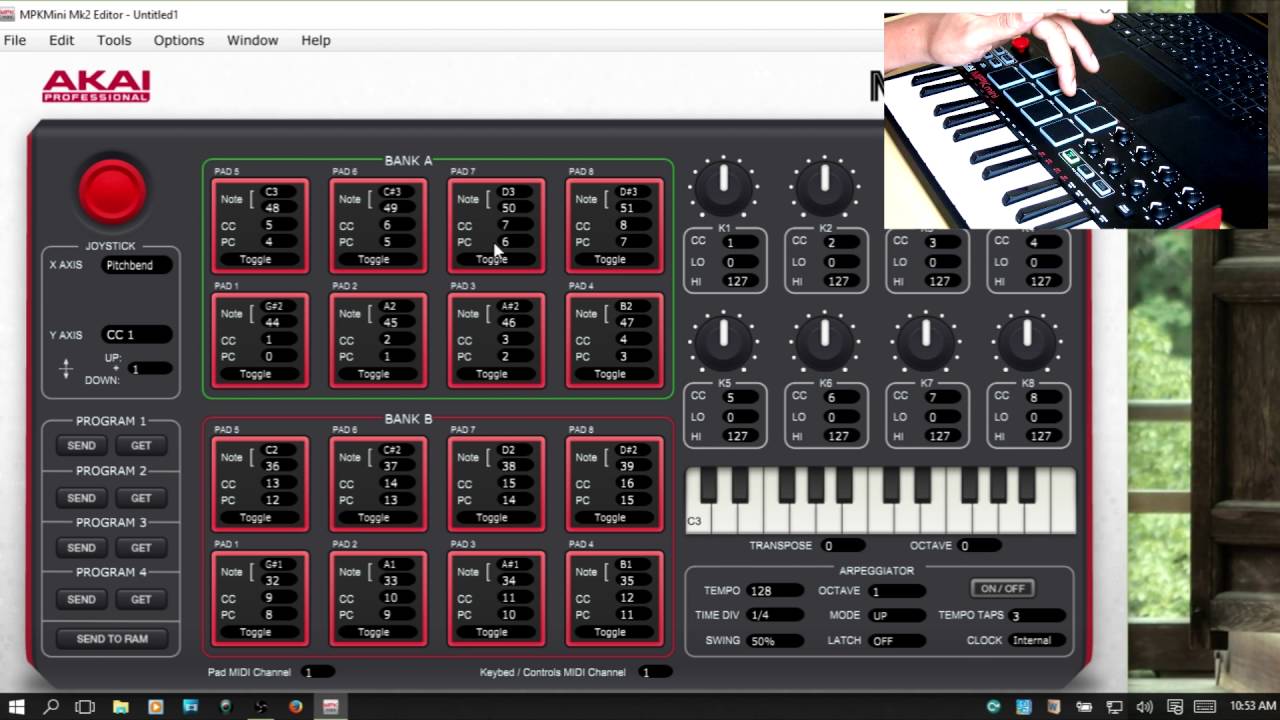Open the Y Axis CC 1 dropdown

(x=136, y=335)
